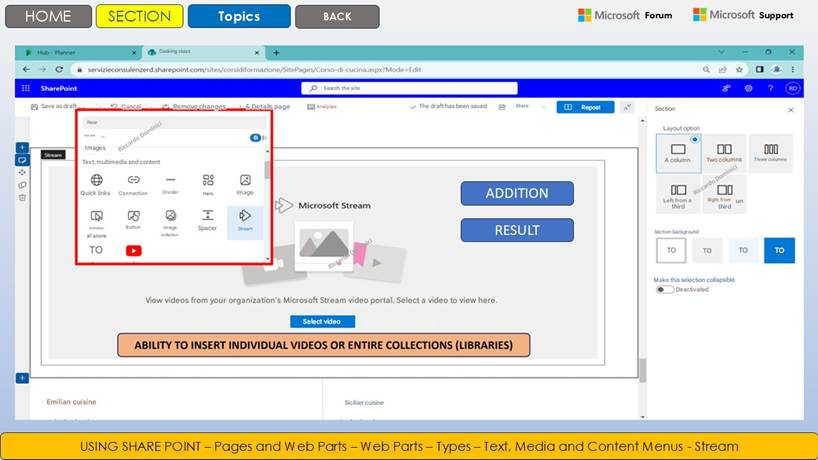The width and height of the screenshot is (818, 460).
Task: Click Cancel in the command bar
Action: tap(126, 106)
